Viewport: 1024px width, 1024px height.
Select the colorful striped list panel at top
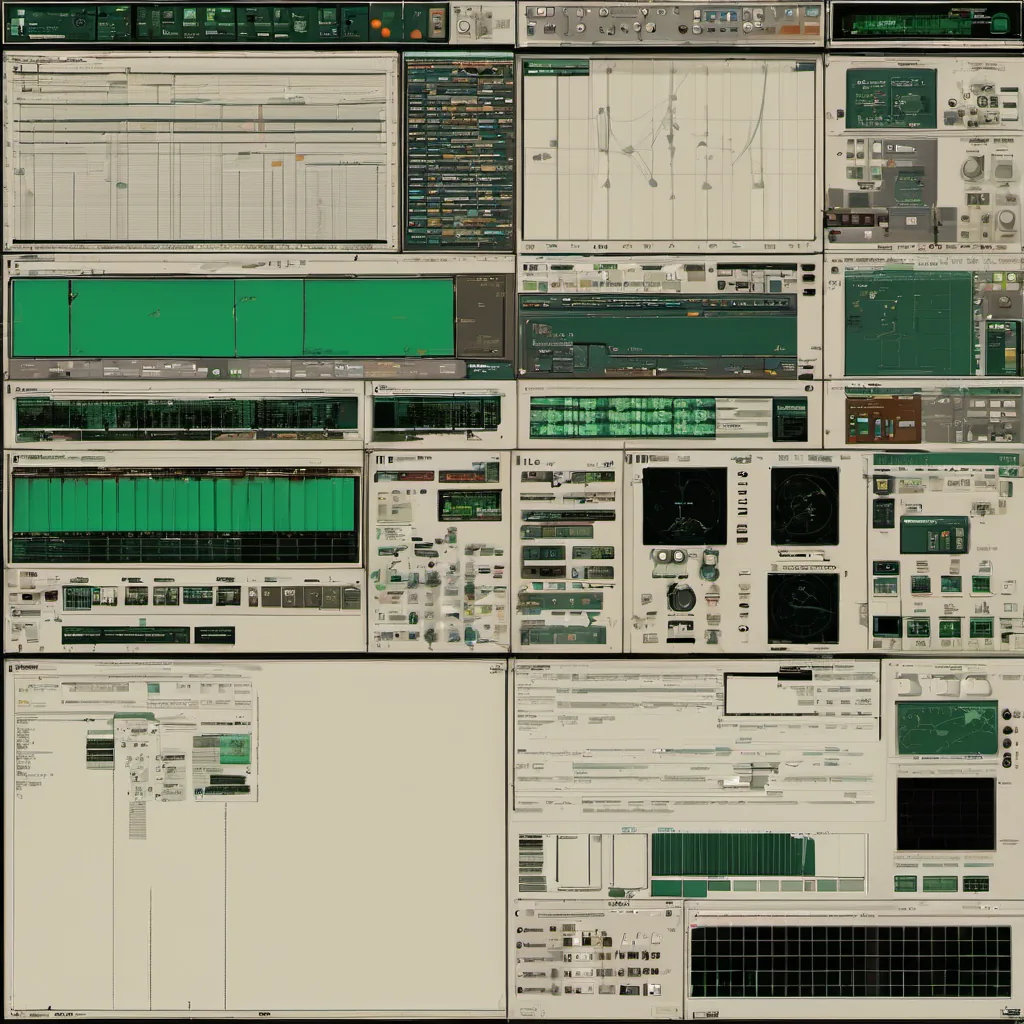click(x=459, y=152)
